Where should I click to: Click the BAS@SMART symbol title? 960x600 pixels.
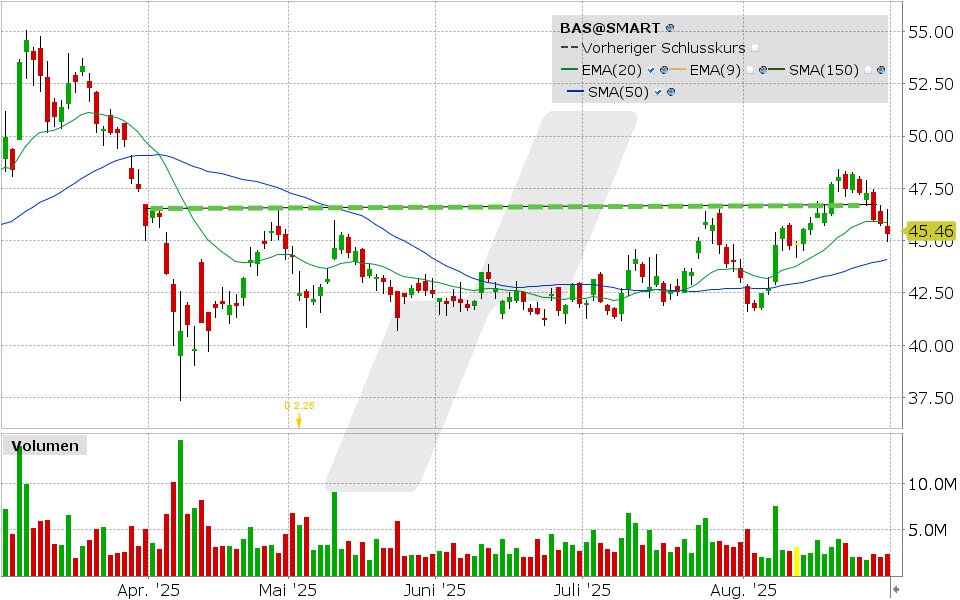(x=610, y=28)
